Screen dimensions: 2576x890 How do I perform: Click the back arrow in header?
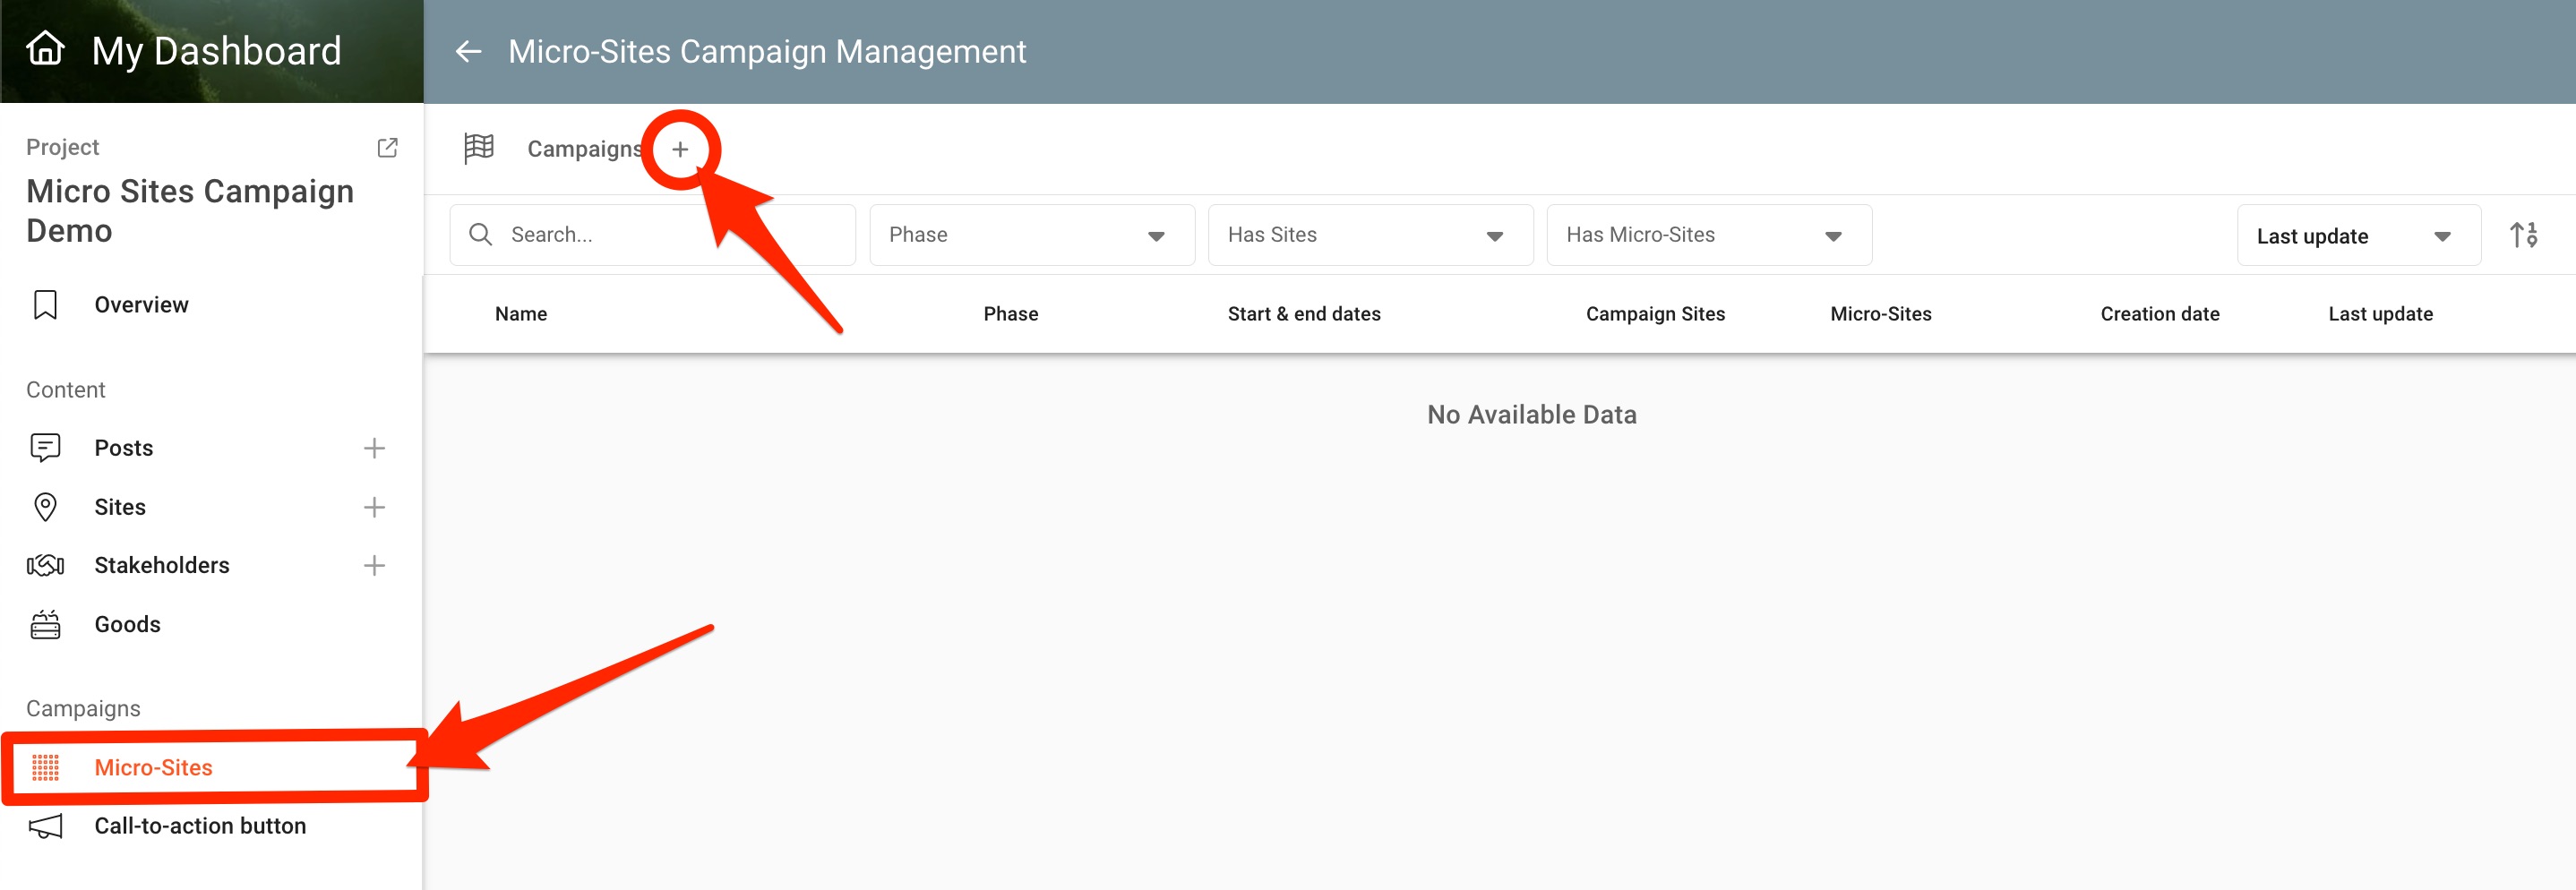click(468, 51)
